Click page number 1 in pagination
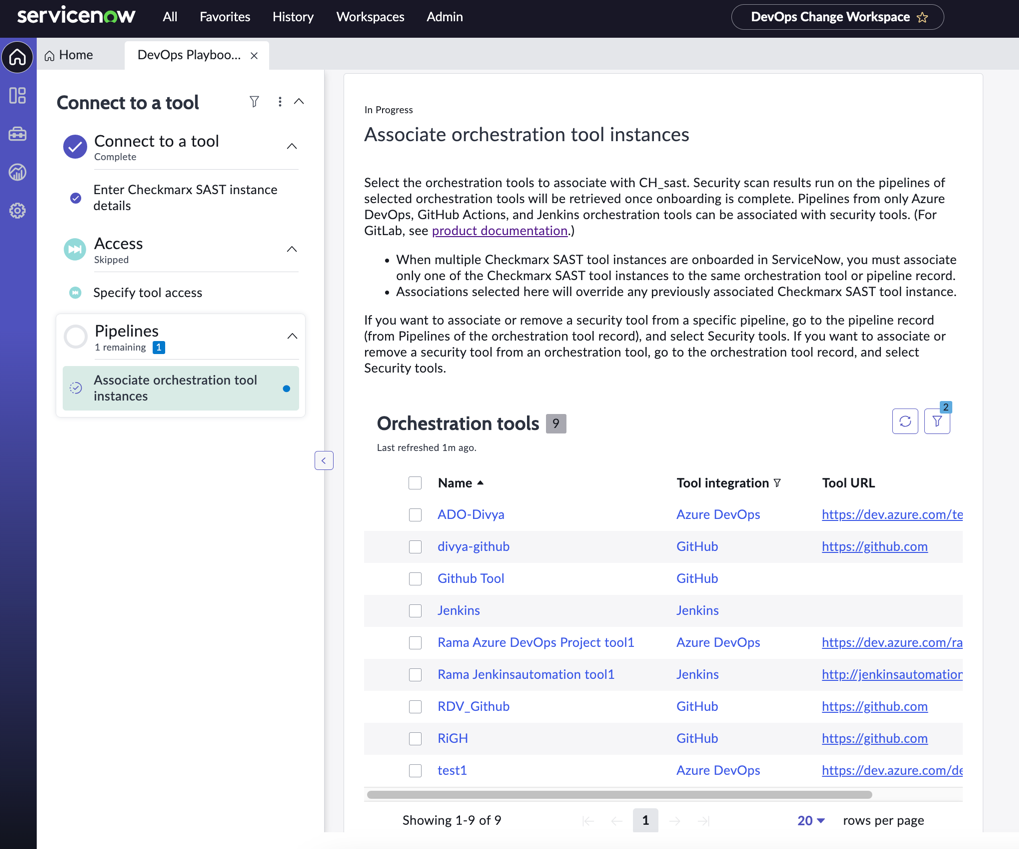Viewport: 1019px width, 849px height. (x=645, y=820)
